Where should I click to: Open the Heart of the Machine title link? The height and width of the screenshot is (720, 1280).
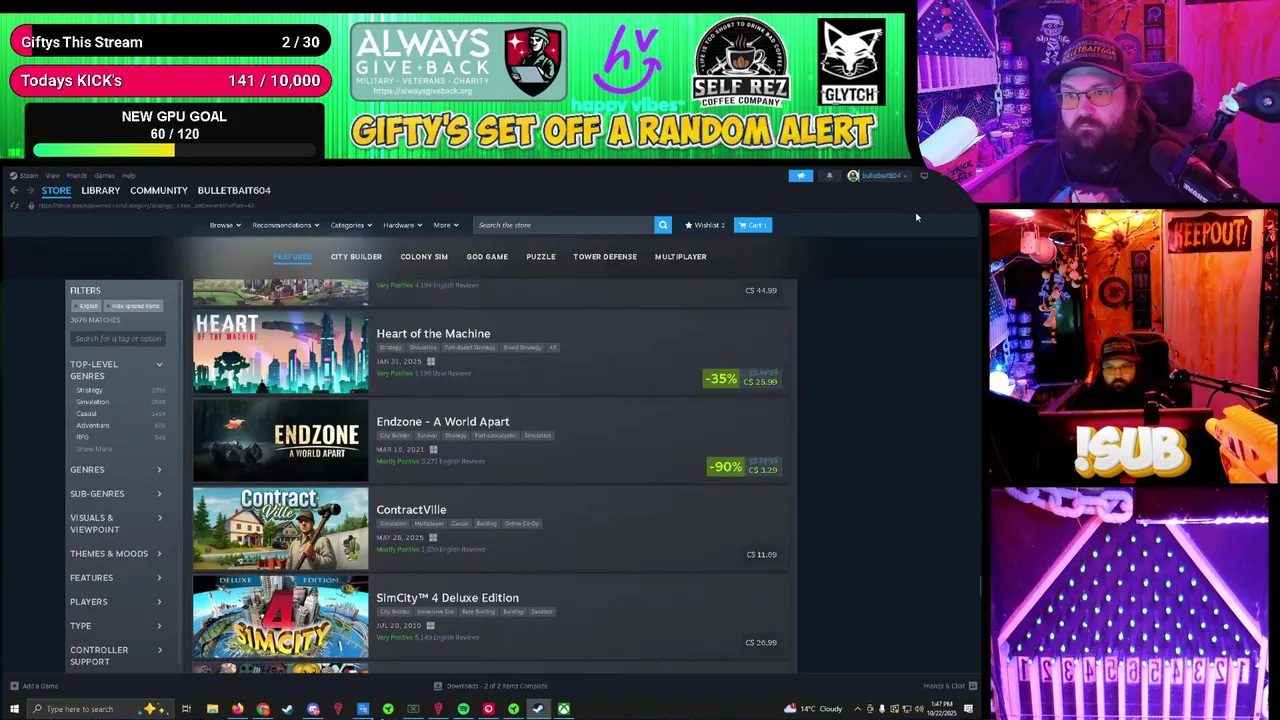click(x=433, y=334)
